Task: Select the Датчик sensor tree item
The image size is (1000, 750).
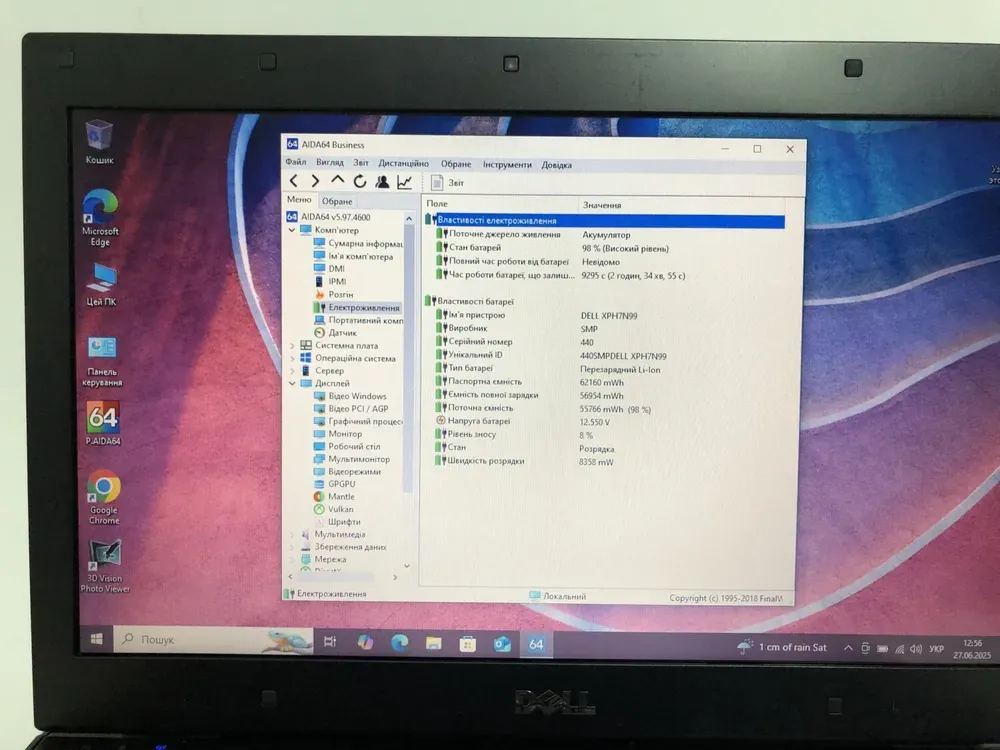Action: pos(342,333)
